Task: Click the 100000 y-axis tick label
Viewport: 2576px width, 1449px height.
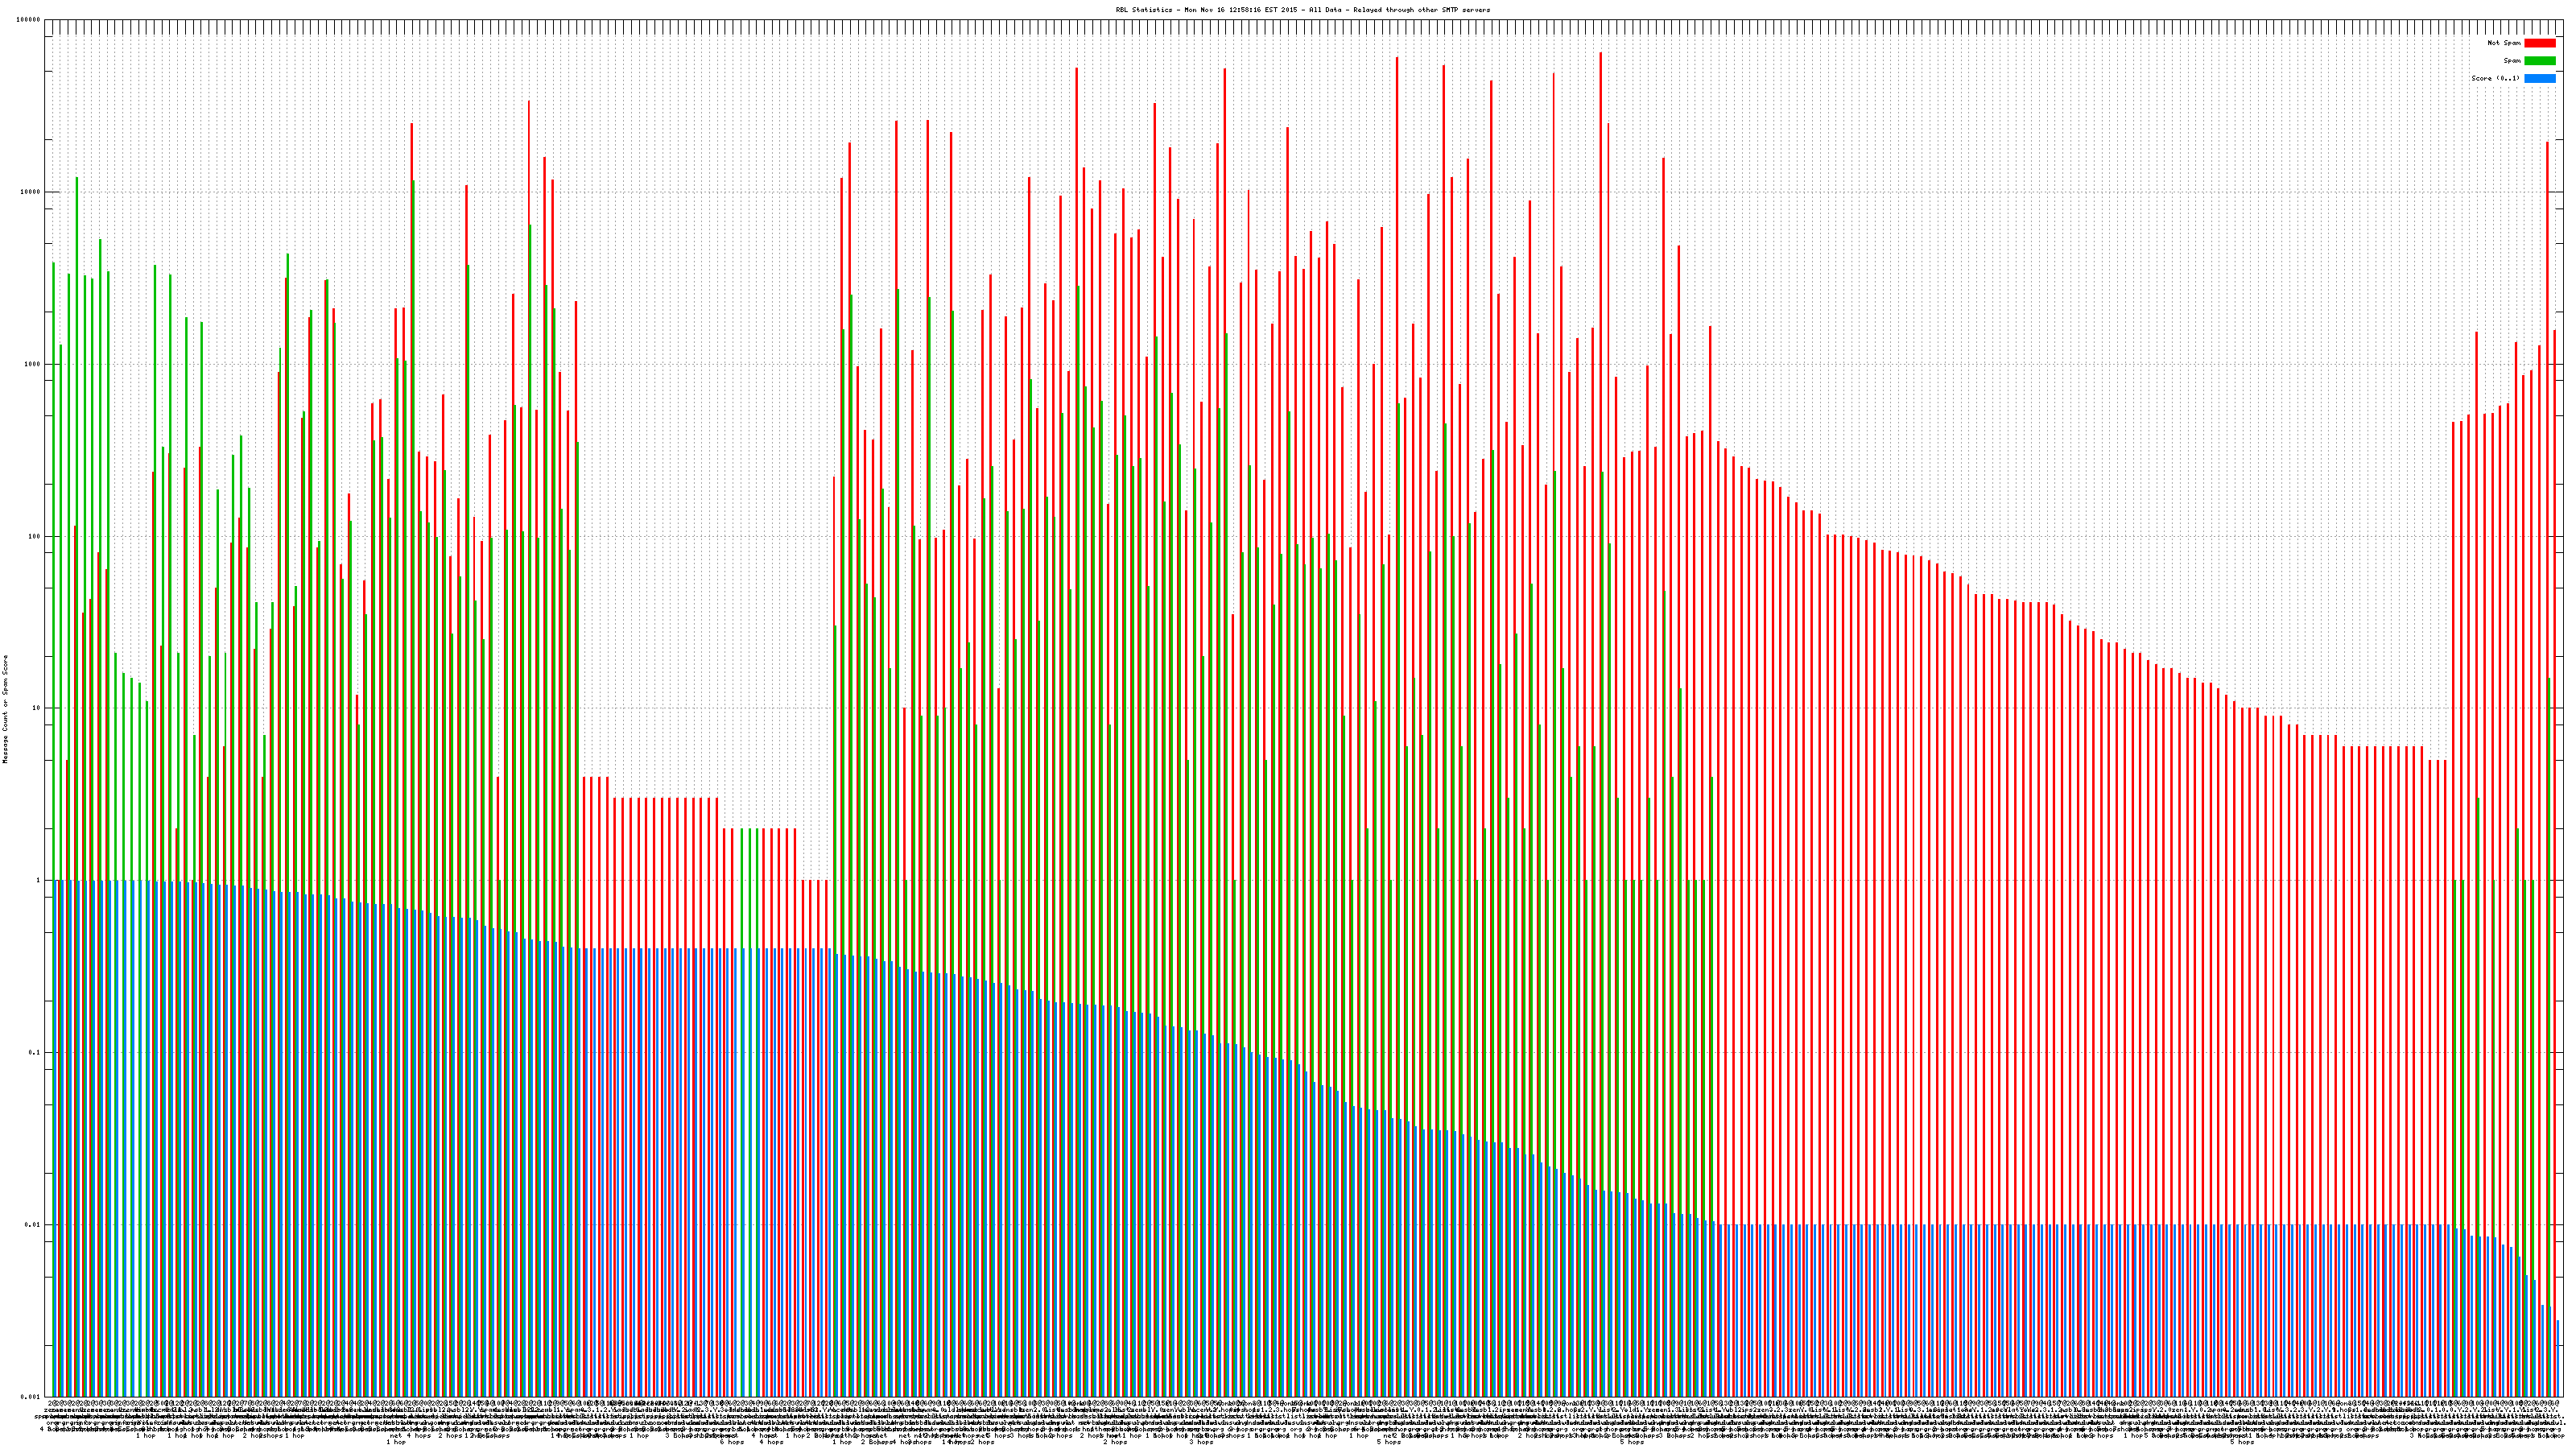Action: 29,20
